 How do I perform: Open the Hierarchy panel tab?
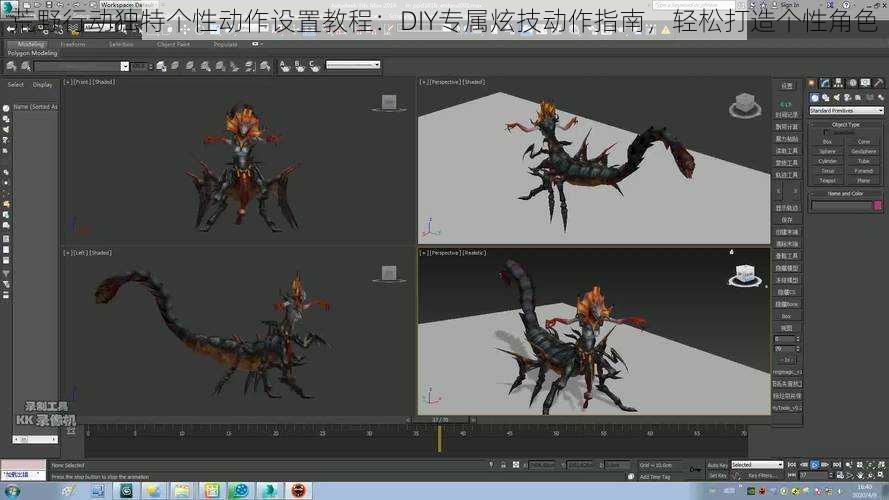coord(839,83)
